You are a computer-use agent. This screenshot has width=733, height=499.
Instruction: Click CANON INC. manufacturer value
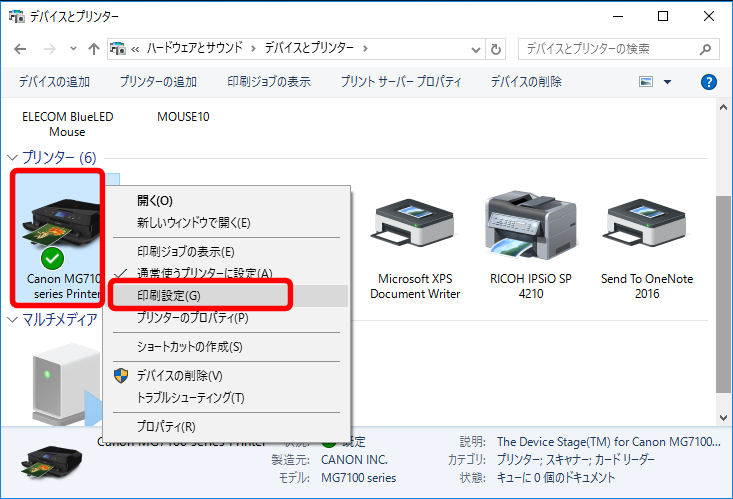(x=354, y=460)
